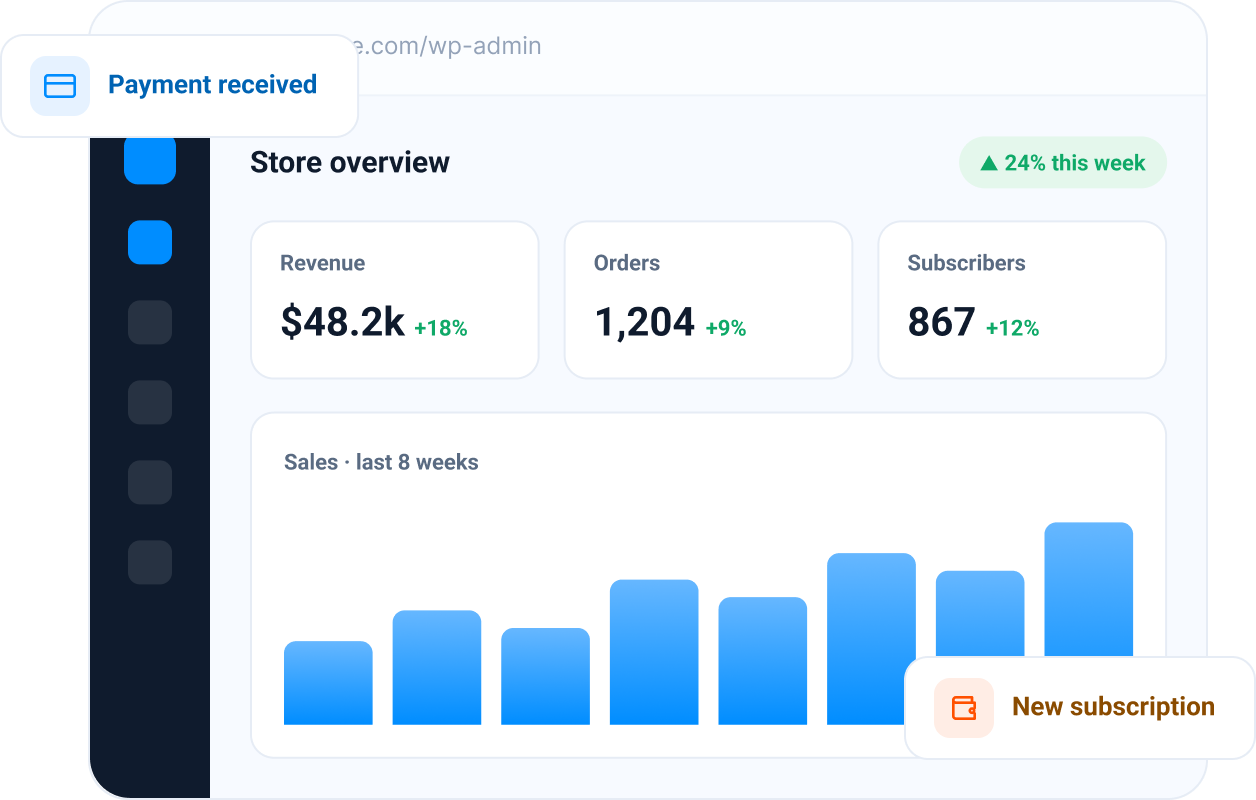Select the large blue square atop the sidebar
Viewport: 1256px width, 800px height.
150,160
